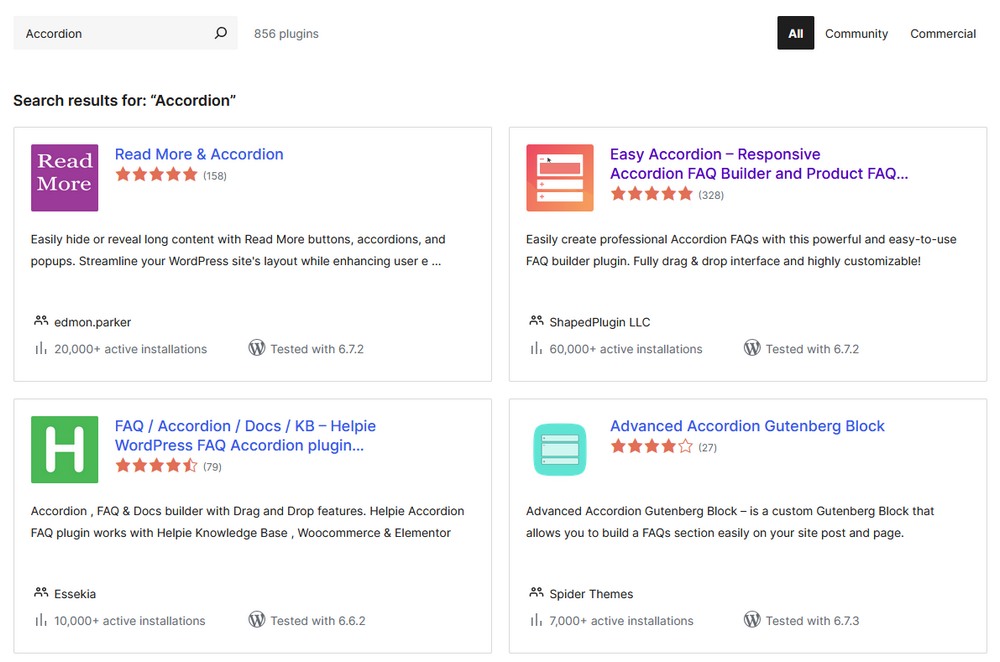Click the teal Advanced Accordion plugin thumbnail

tap(560, 449)
